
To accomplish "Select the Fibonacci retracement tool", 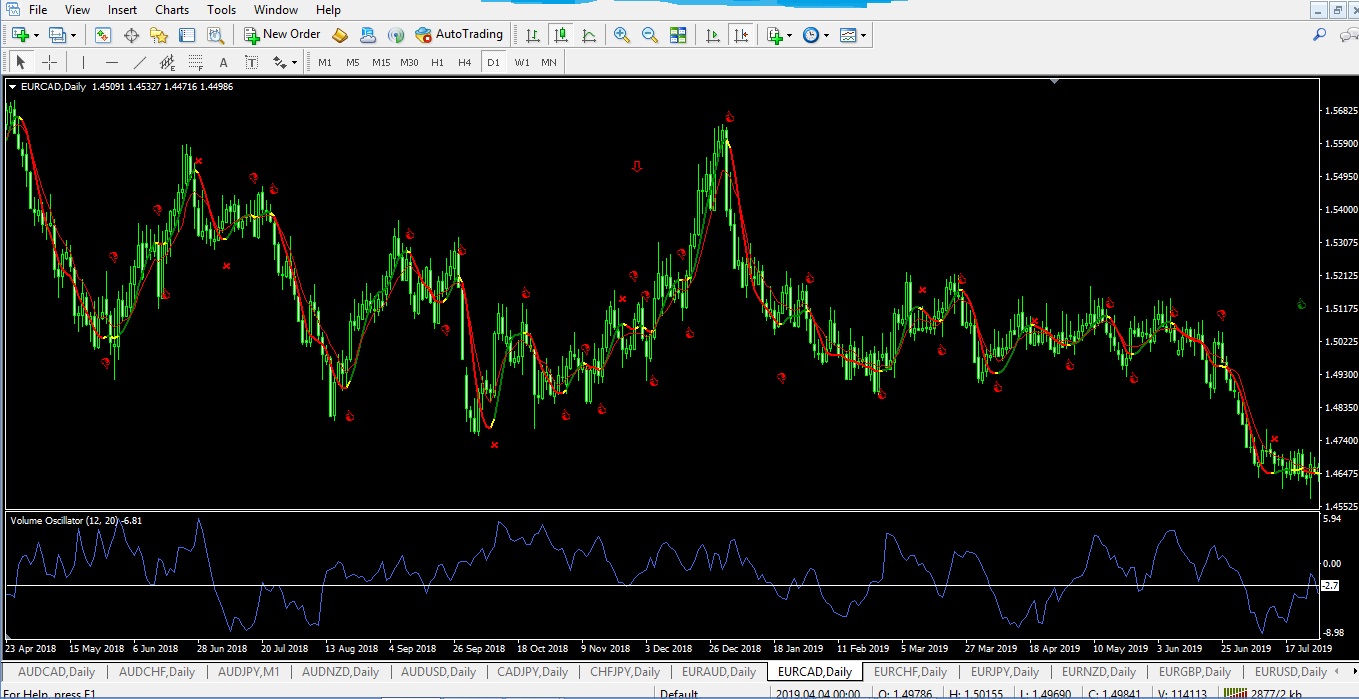I will click(x=195, y=62).
